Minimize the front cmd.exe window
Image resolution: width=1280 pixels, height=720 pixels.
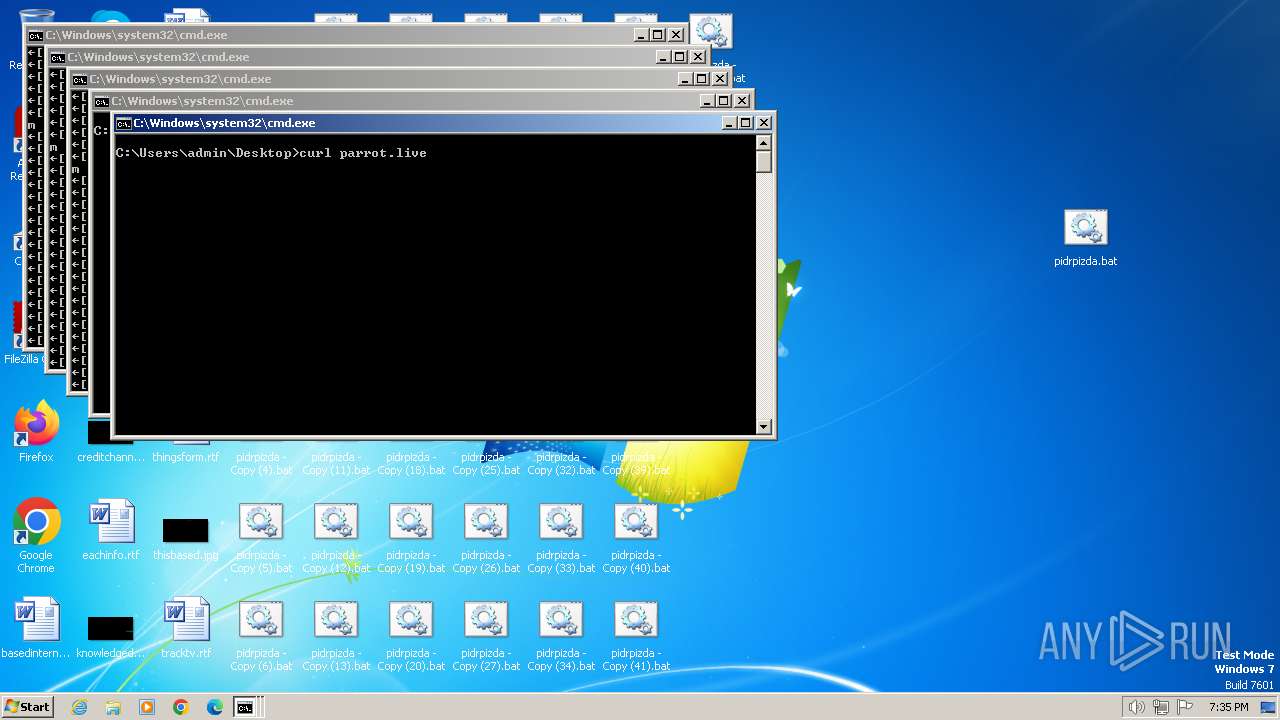(729, 123)
